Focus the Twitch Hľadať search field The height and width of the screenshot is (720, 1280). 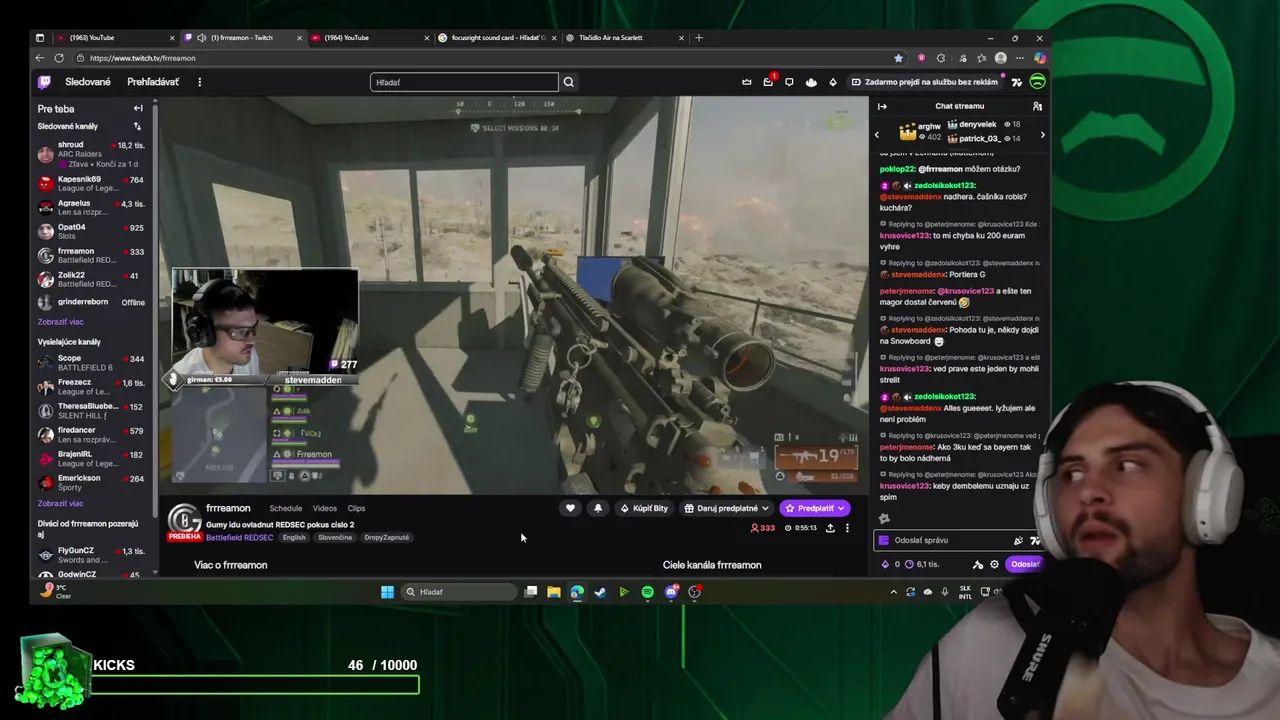tap(464, 82)
